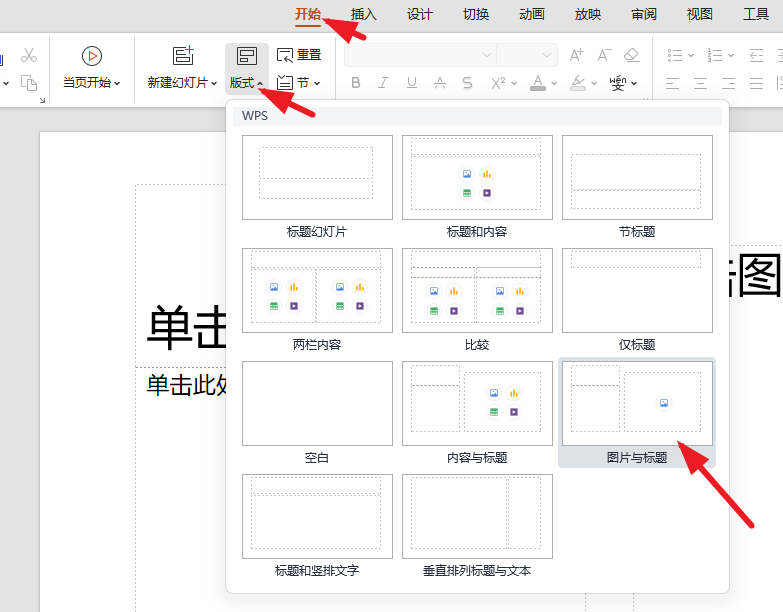Viewport: 783px width, 612px height.
Task: Align text right
Action: click(729, 83)
